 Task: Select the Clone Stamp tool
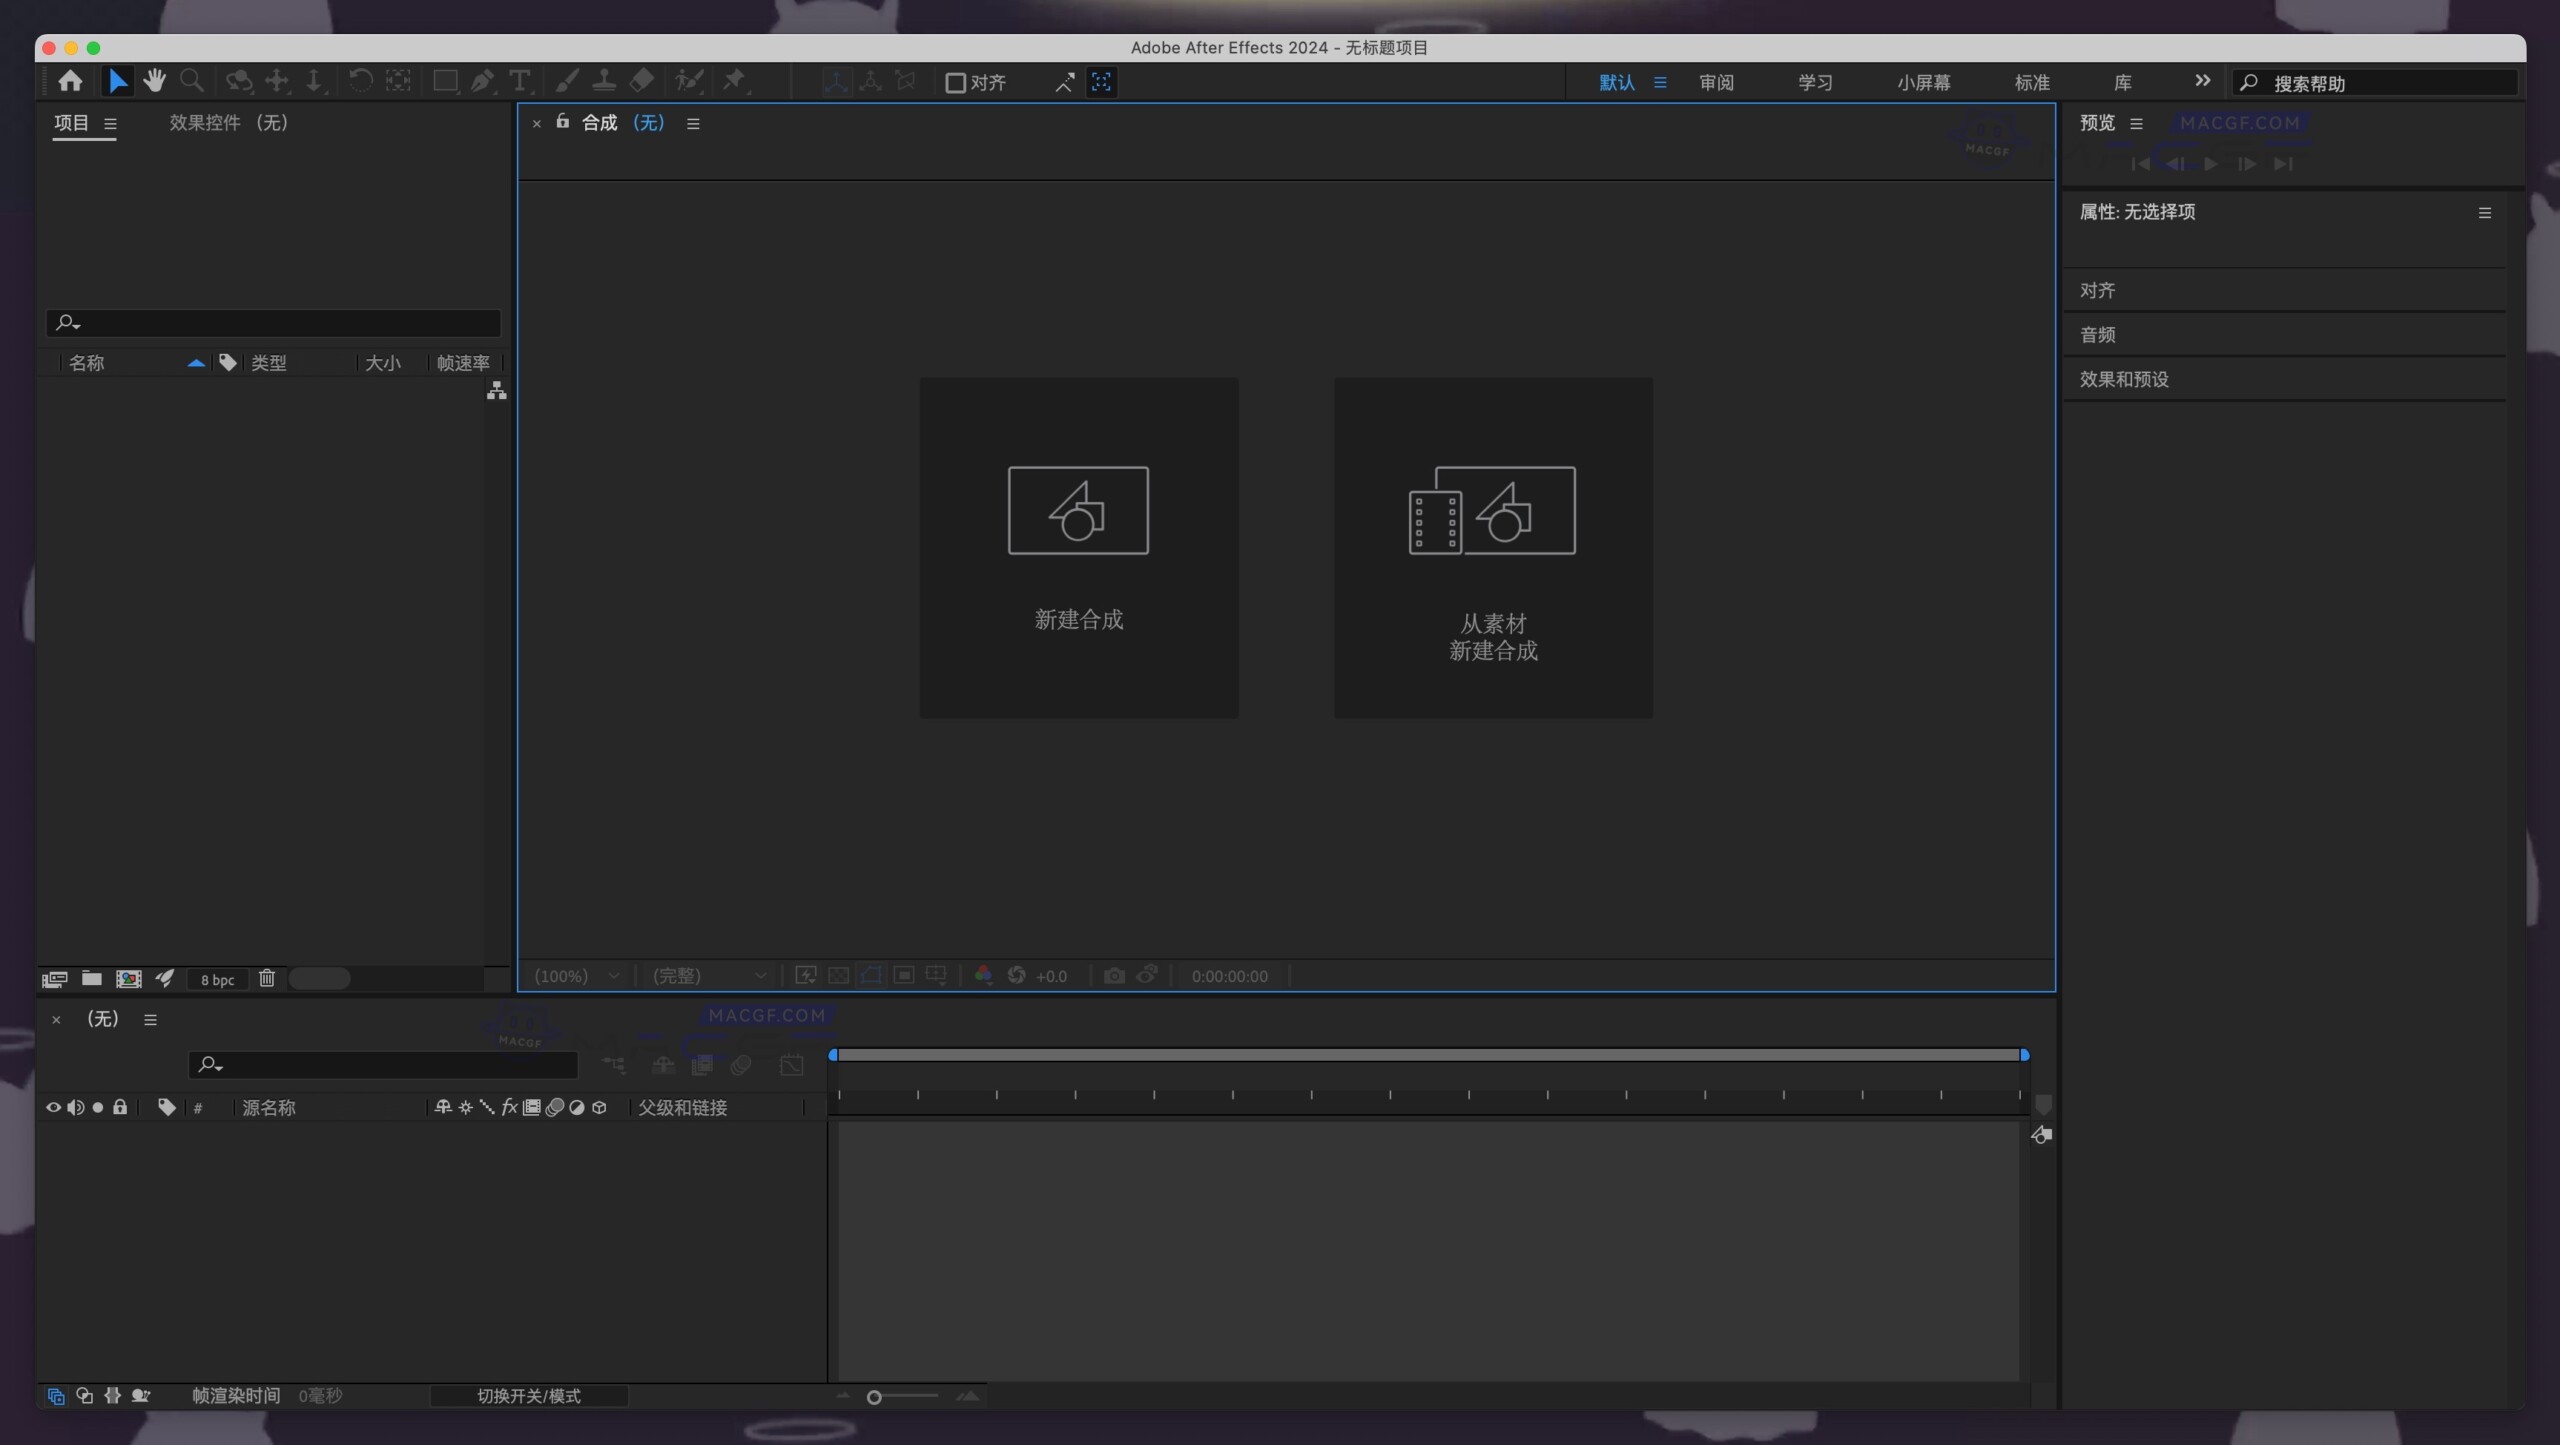click(606, 81)
